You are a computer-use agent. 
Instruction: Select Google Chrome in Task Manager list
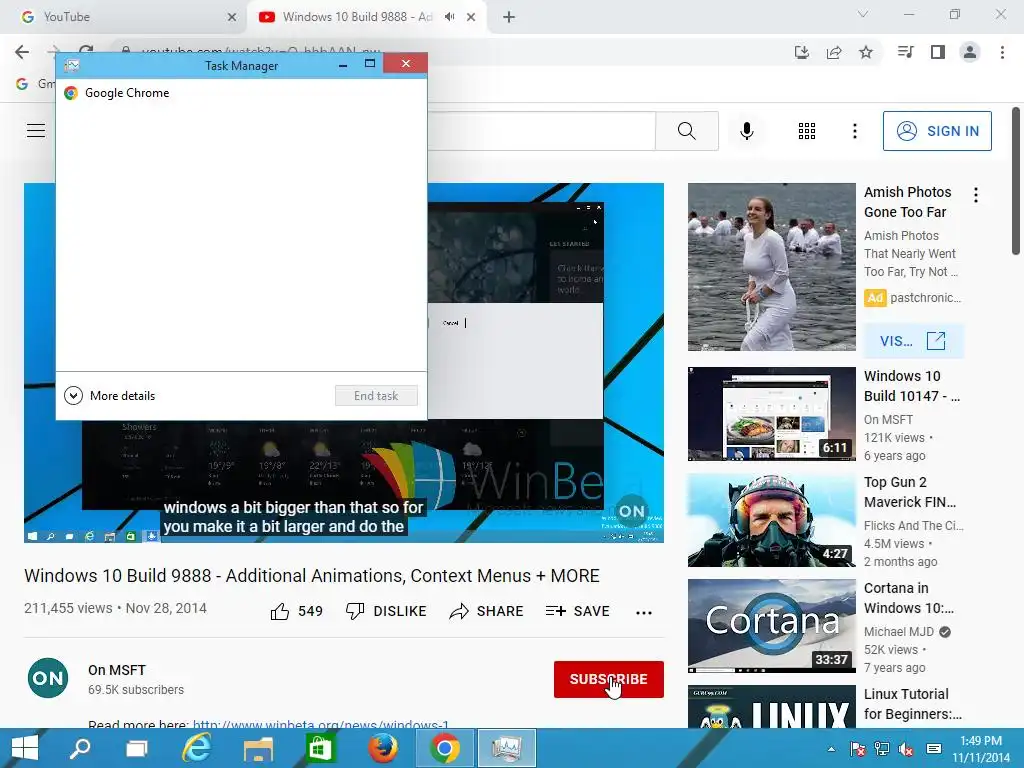pyautogui.click(x=241, y=93)
